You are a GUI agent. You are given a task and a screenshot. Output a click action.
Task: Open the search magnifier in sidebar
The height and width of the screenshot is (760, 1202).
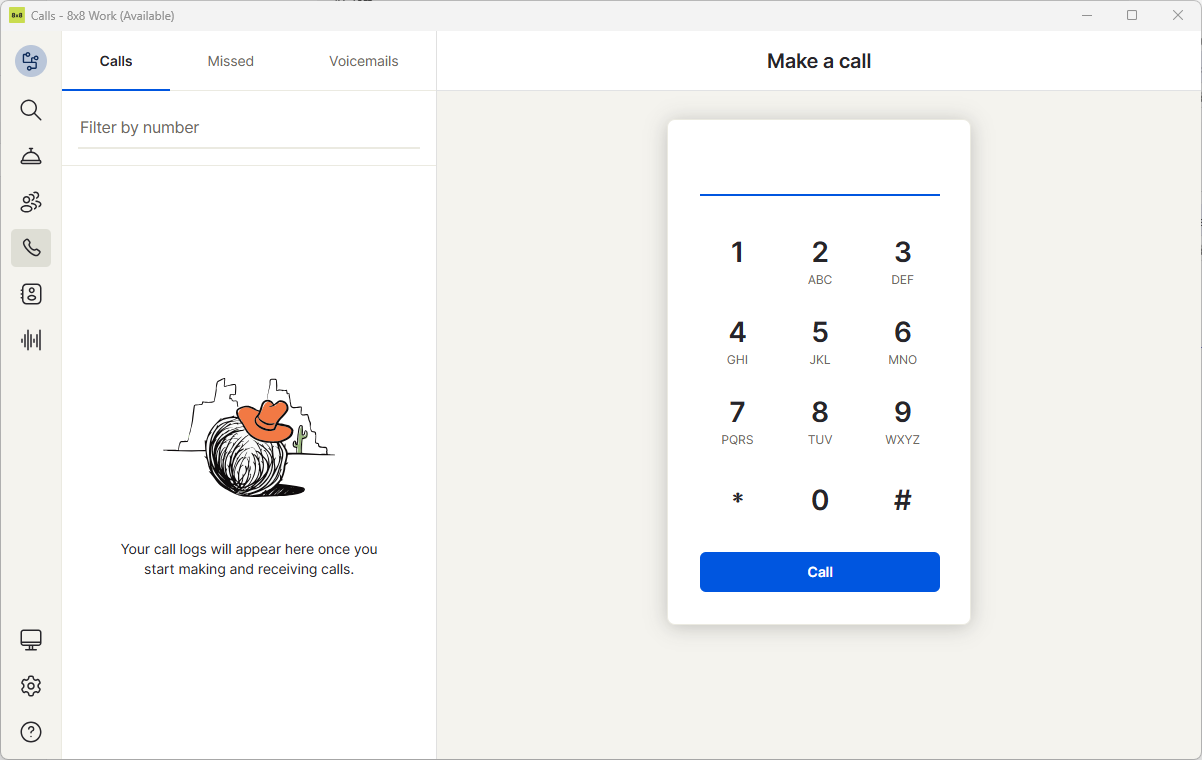pyautogui.click(x=31, y=110)
